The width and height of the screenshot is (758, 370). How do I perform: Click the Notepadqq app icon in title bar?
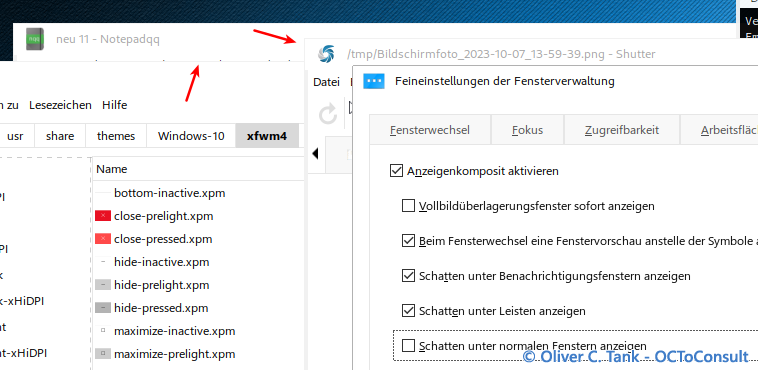(35, 39)
